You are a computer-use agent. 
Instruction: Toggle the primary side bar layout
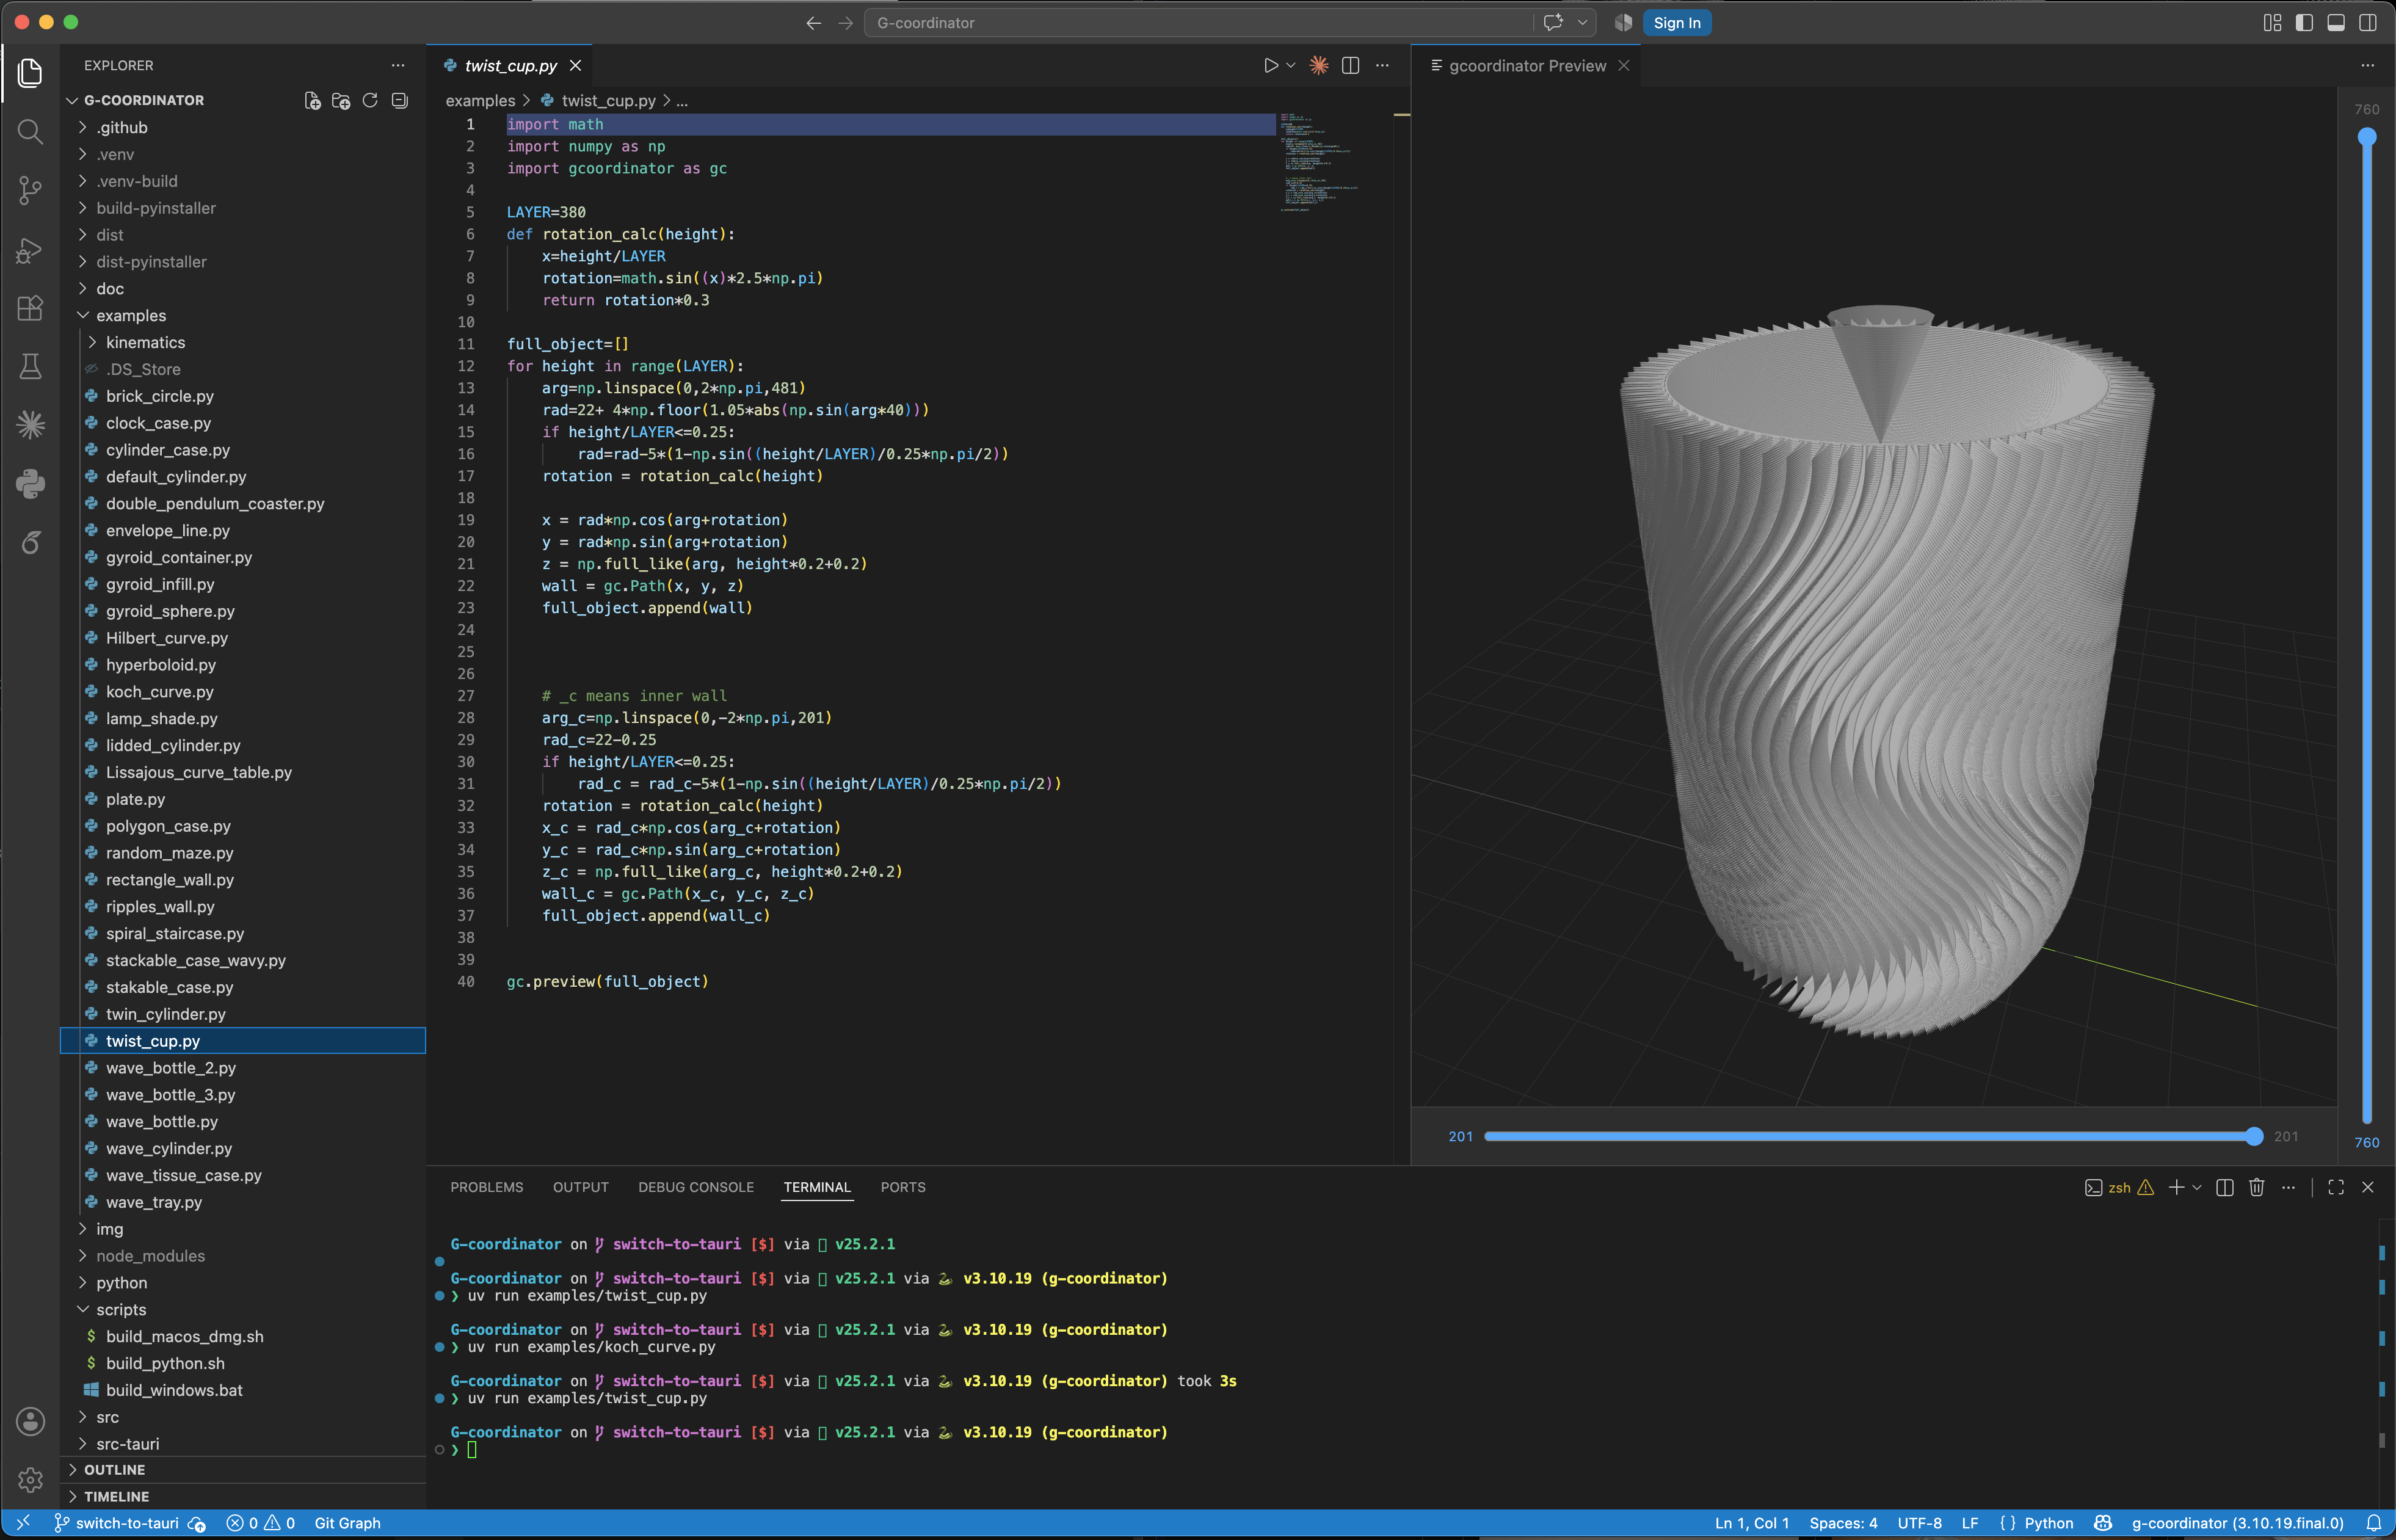click(2304, 23)
